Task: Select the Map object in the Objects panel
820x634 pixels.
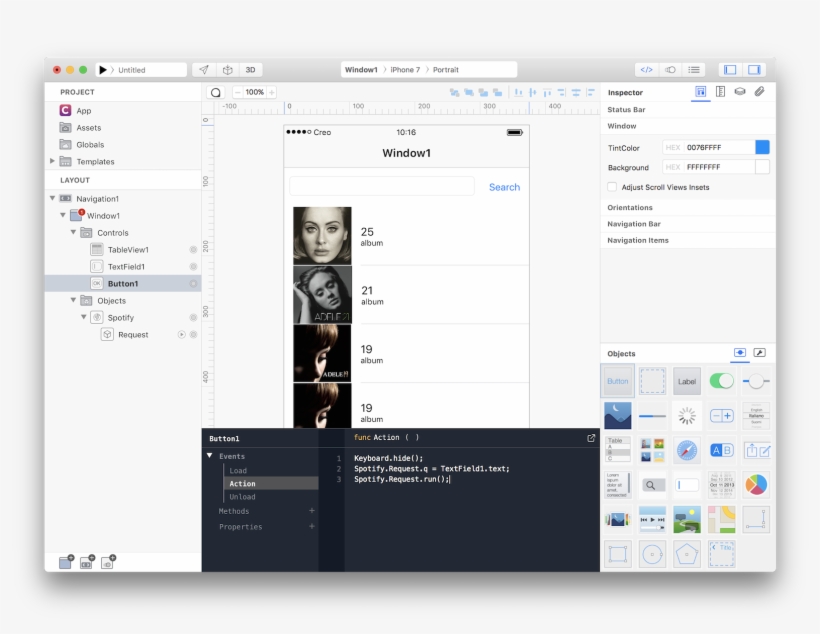Action: tap(723, 521)
